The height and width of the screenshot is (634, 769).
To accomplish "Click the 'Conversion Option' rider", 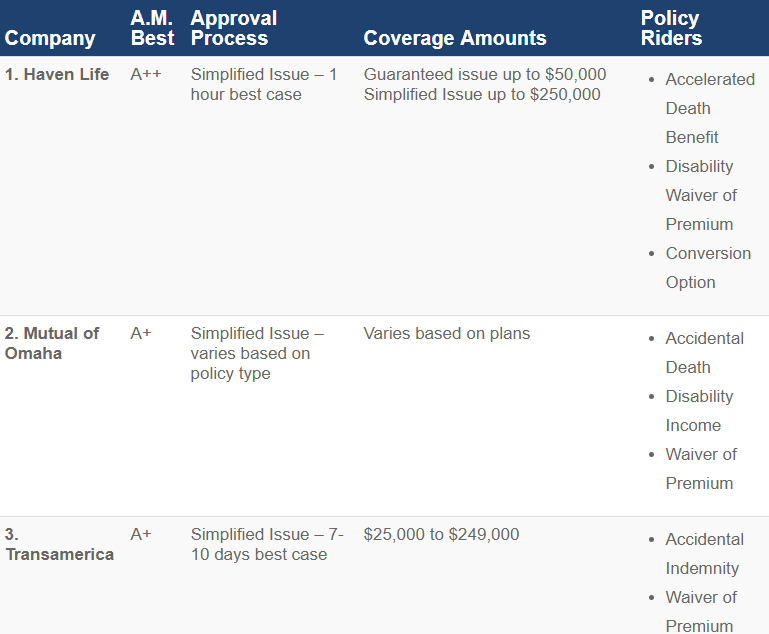I will (708, 268).
